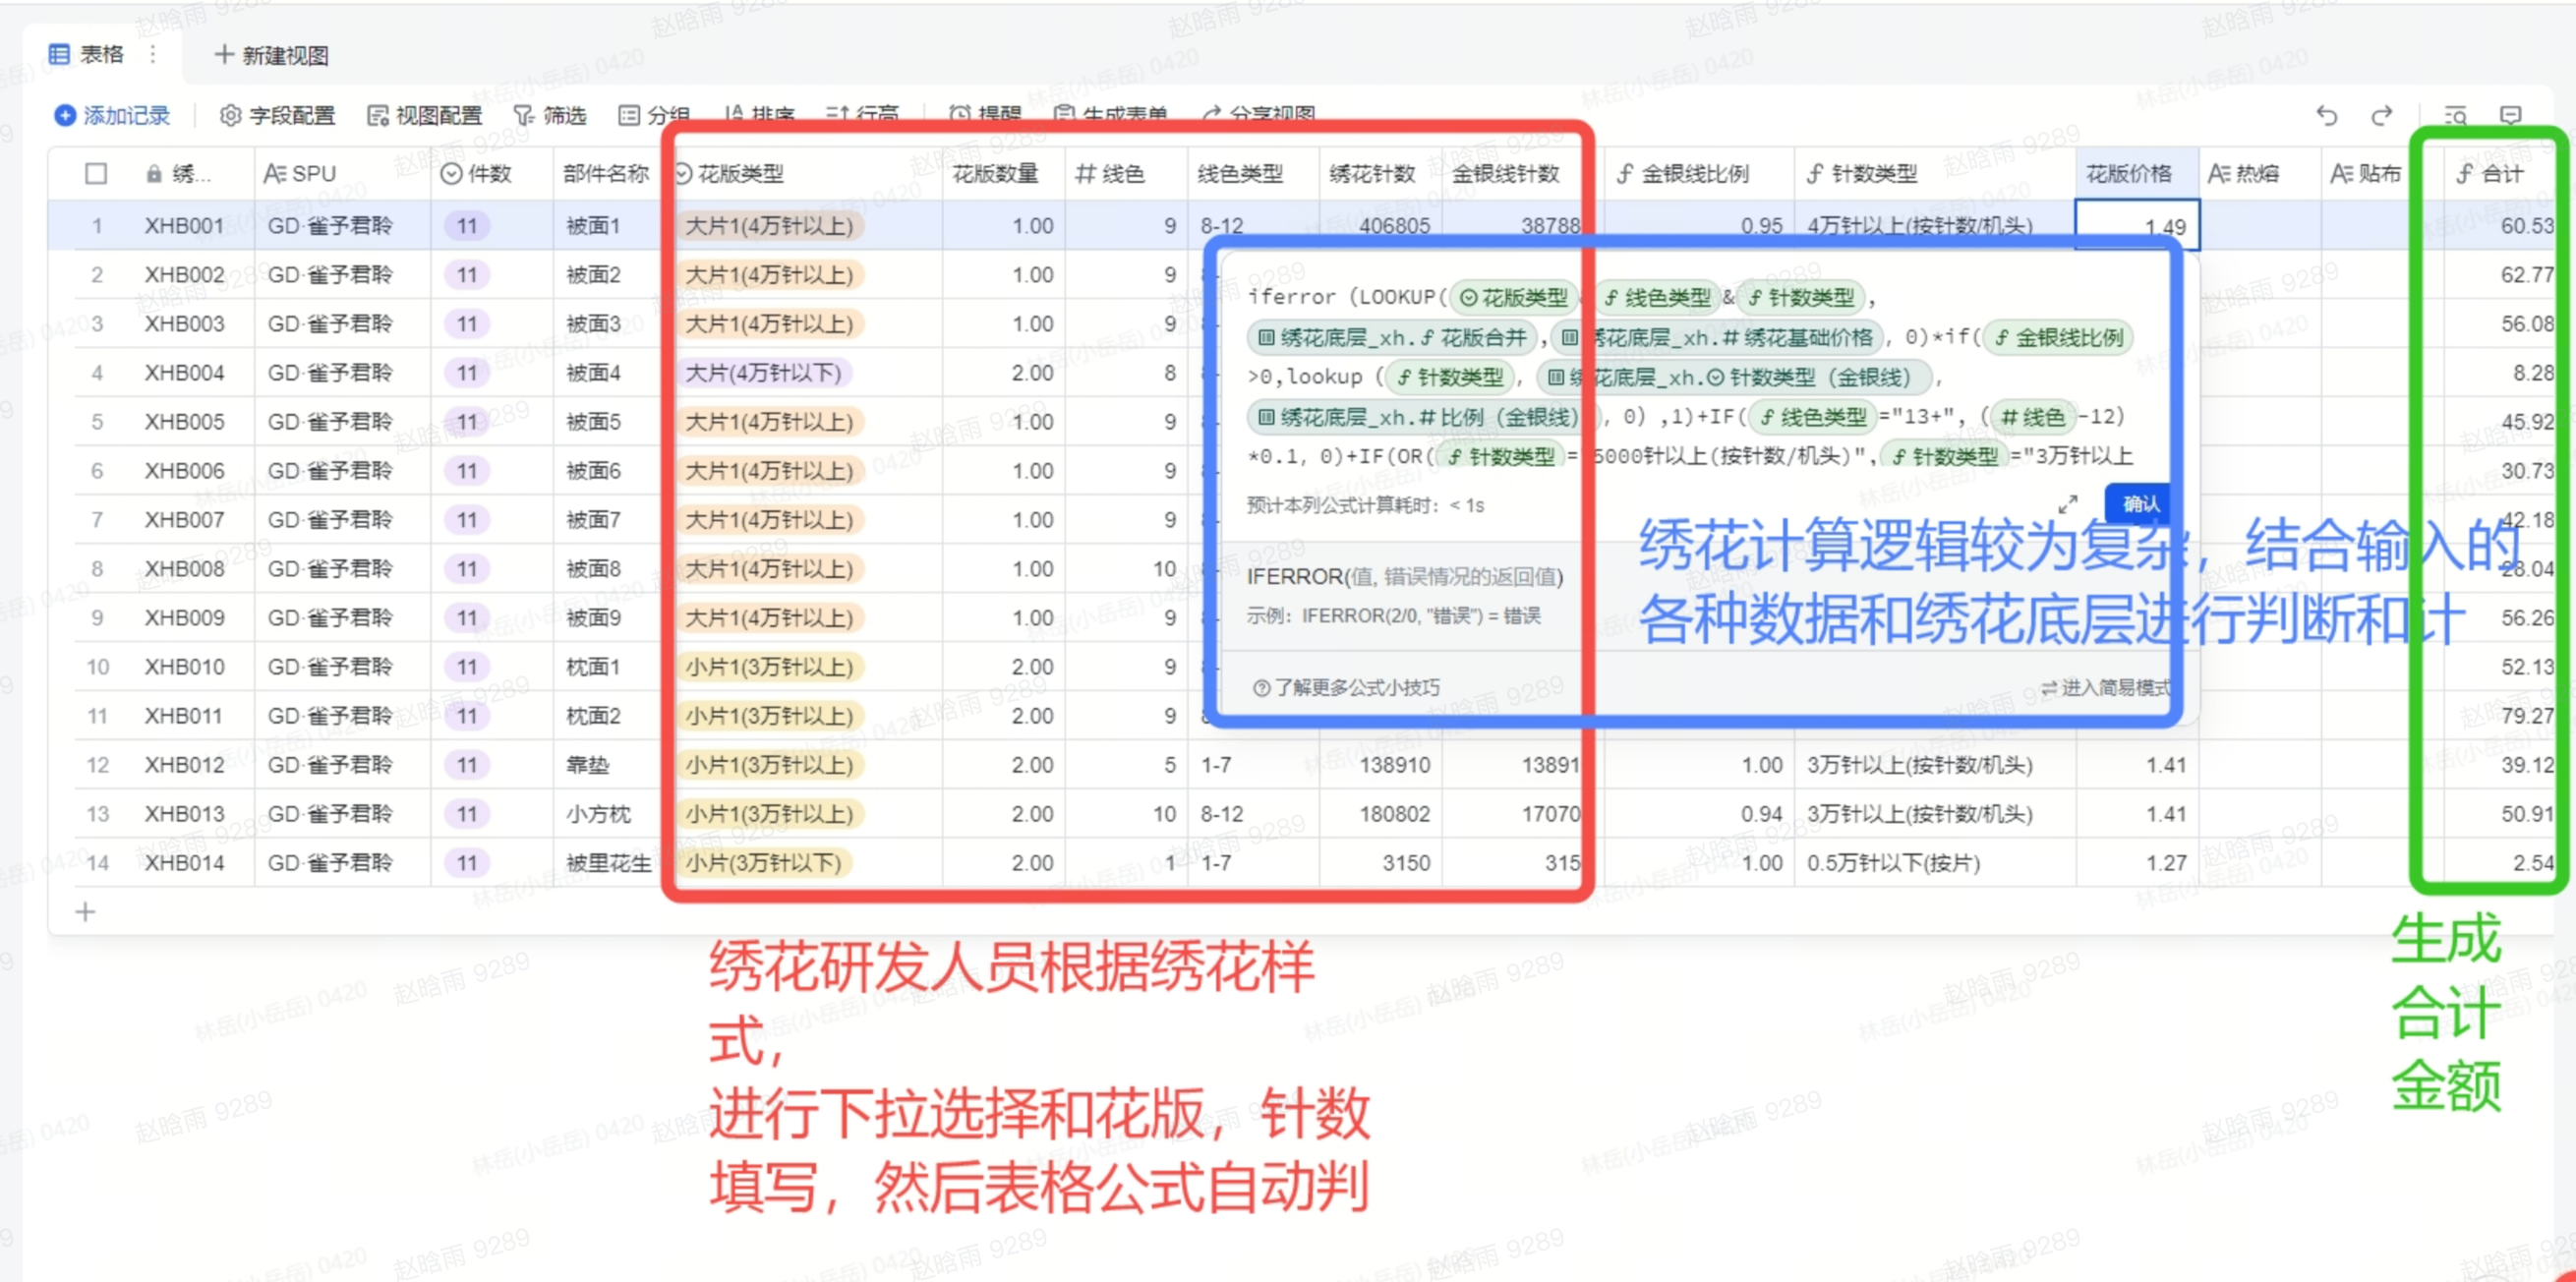The width and height of the screenshot is (2576, 1282).
Task: Click 新建视图 to add view
Action: pyautogui.click(x=272, y=55)
